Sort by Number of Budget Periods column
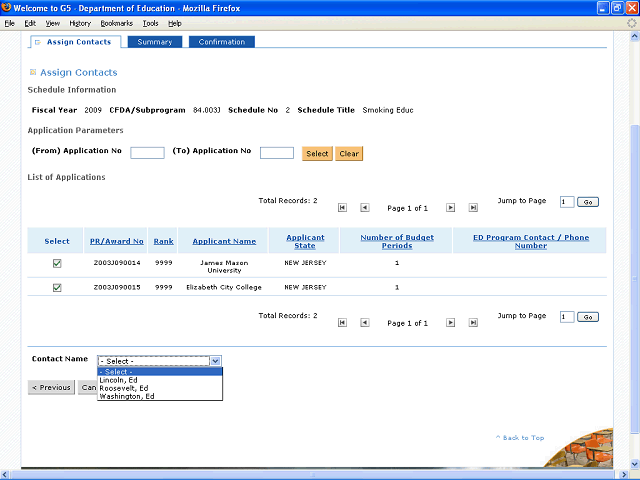The width and height of the screenshot is (640, 480). coord(397,241)
